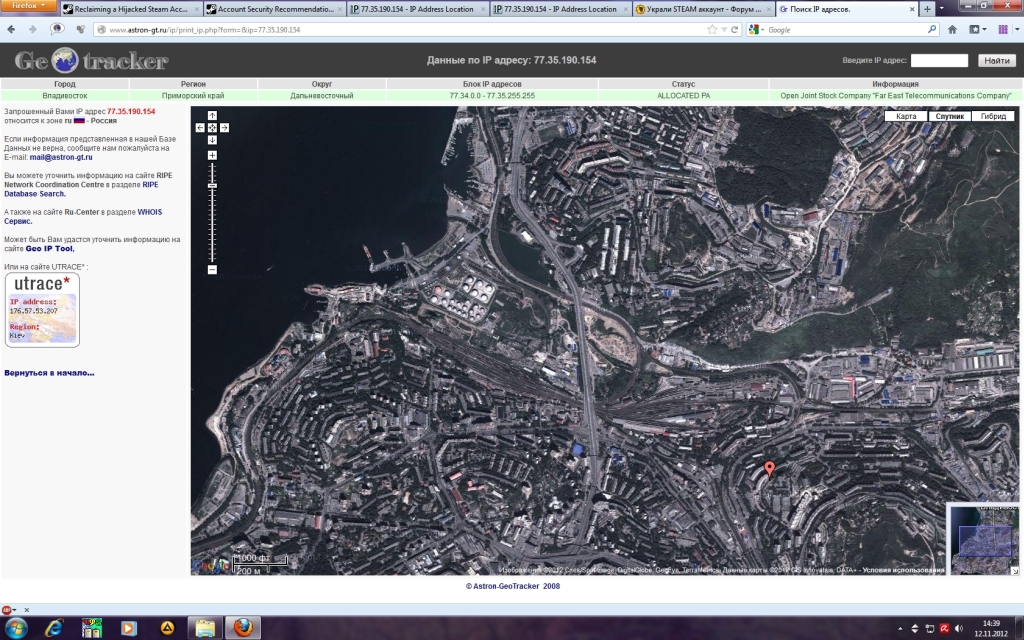Pan the map right with arrow

pyautogui.click(x=224, y=128)
